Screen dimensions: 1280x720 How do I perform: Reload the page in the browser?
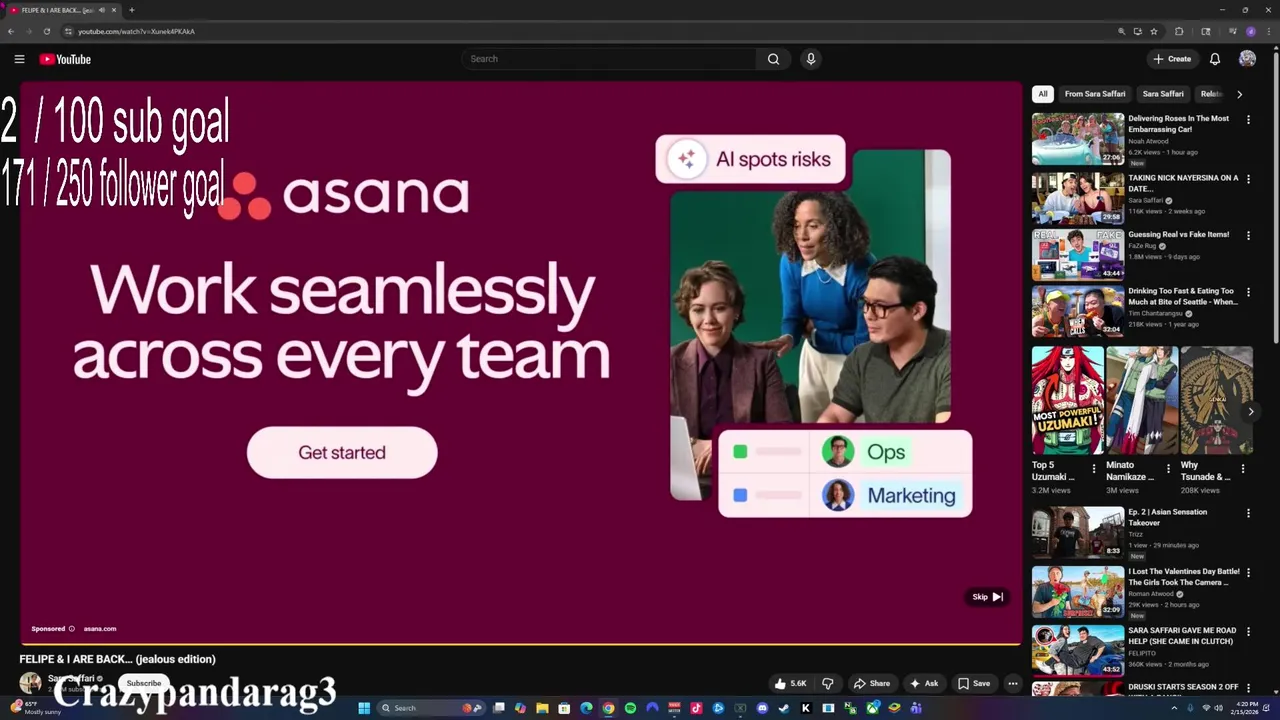(46, 31)
